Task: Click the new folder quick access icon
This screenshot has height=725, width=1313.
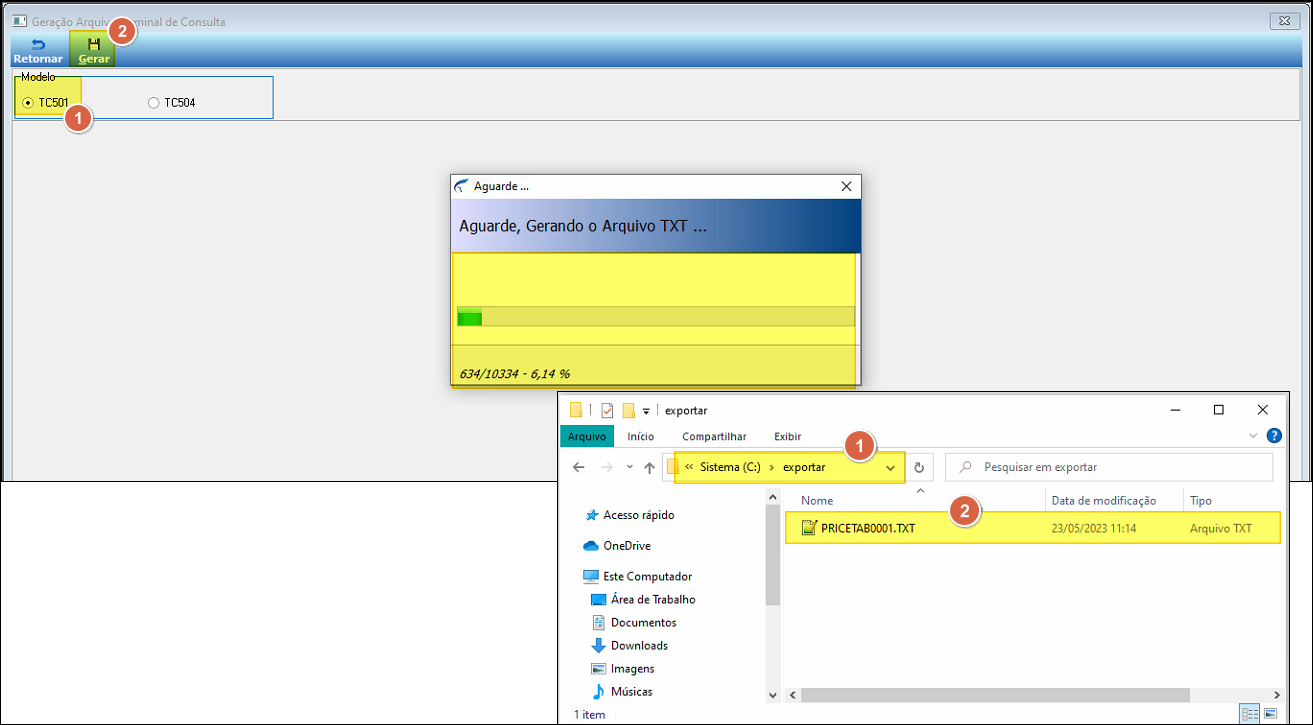Action: (x=629, y=410)
